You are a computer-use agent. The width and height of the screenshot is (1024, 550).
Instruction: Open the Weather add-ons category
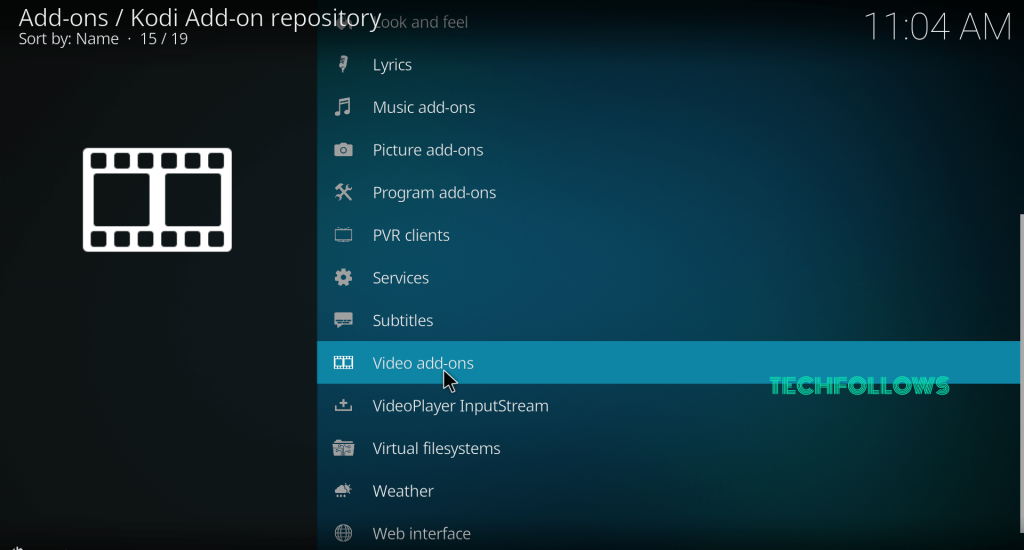(x=668, y=491)
